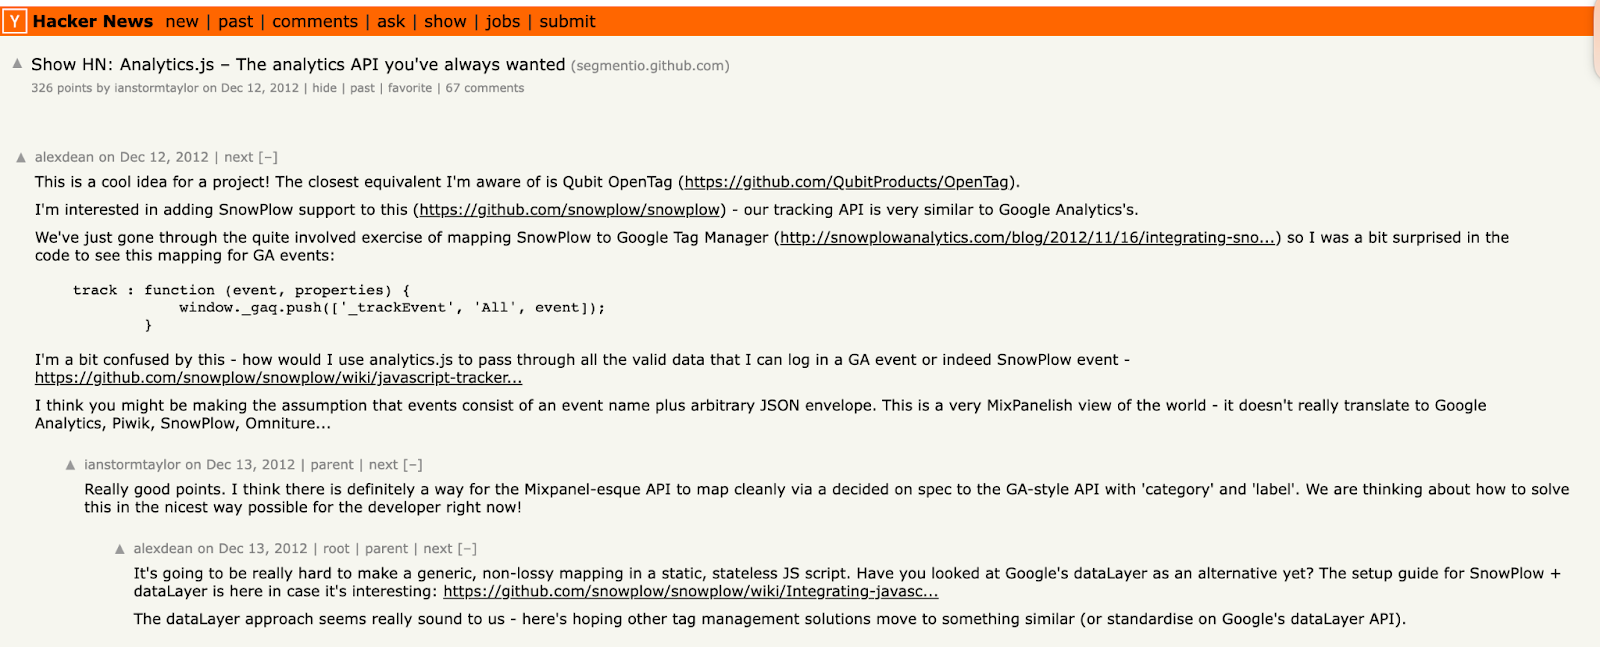This screenshot has width=1600, height=647.
Task: Open the snowplow/snowplow GitHub link
Action: (x=569, y=210)
